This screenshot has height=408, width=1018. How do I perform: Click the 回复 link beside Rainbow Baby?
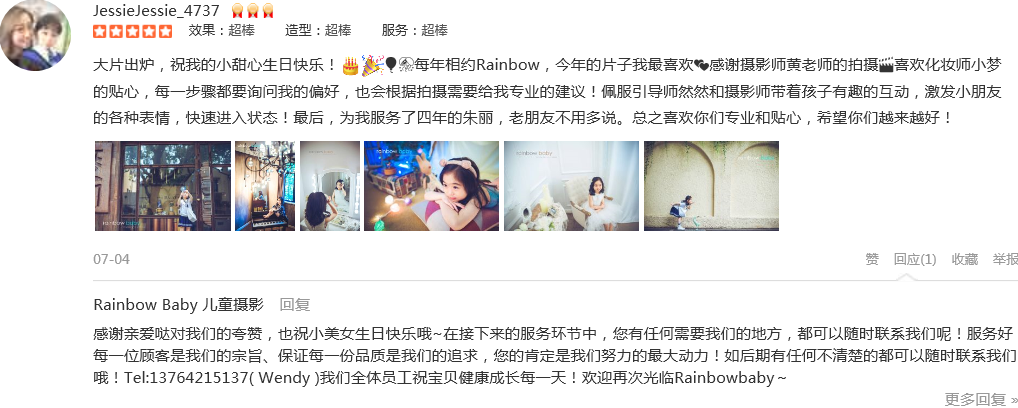[x=295, y=305]
